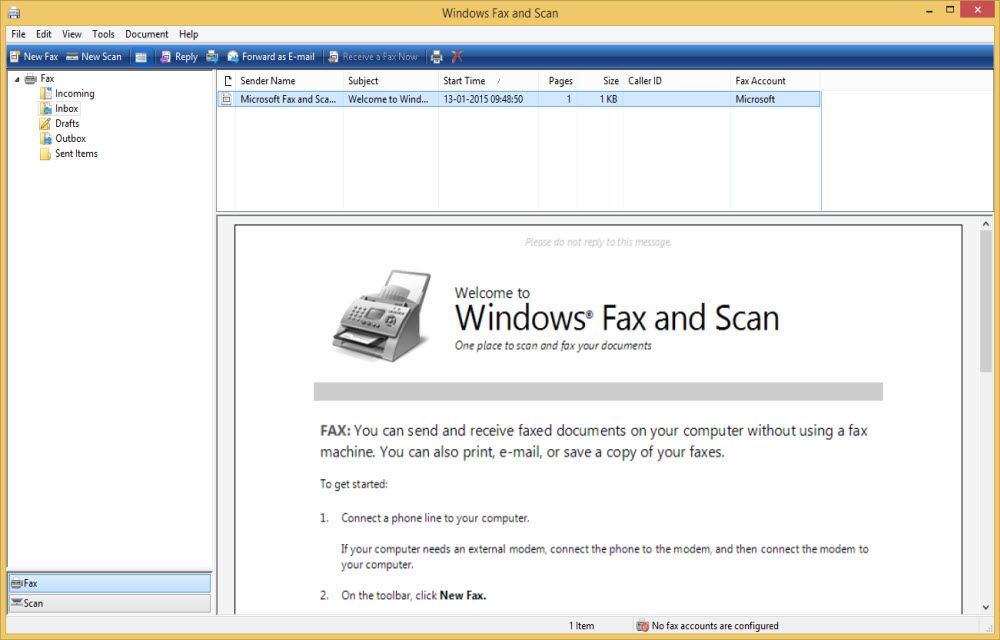Delete the selected fax with the red X
This screenshot has width=1000, height=640.
click(457, 57)
